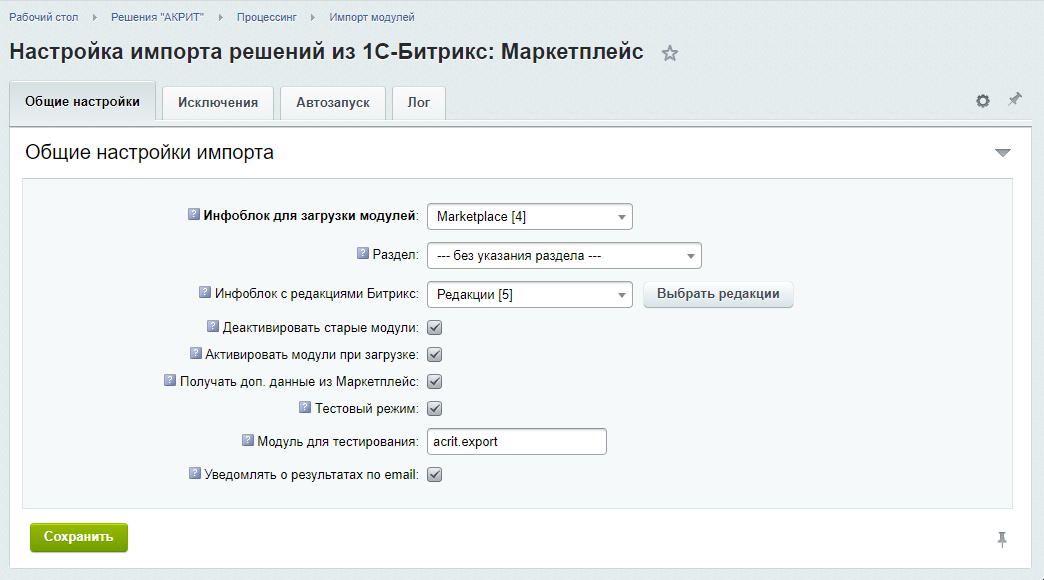Toggle Деактивировать старые модули checkbox
This screenshot has height=580, width=1044.
[435, 327]
